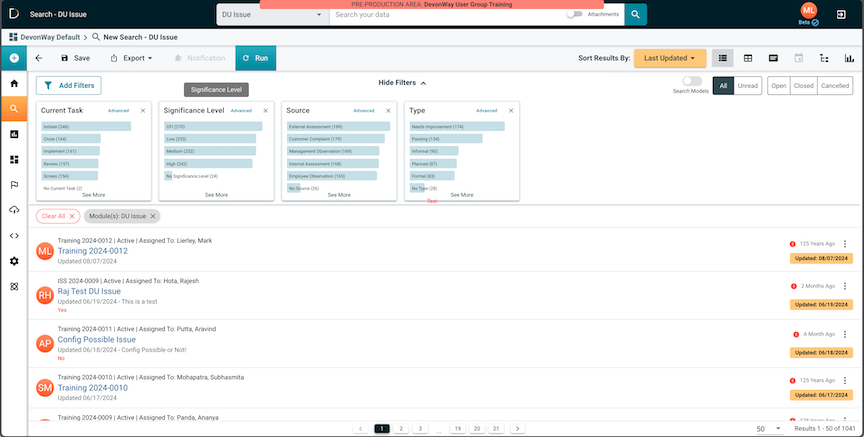Click the cloud upload icon in sidebar
Screen dimensions: 864x437
pyautogui.click(x=14, y=210)
